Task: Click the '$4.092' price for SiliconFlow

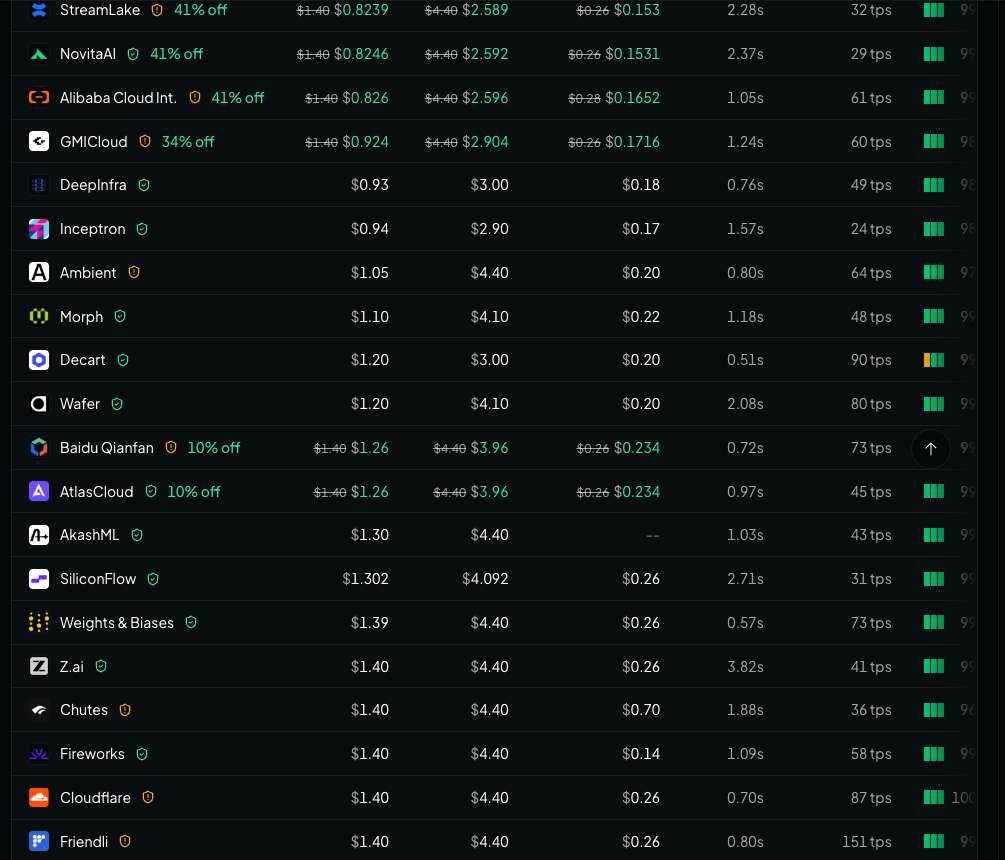Action: click(x=485, y=579)
